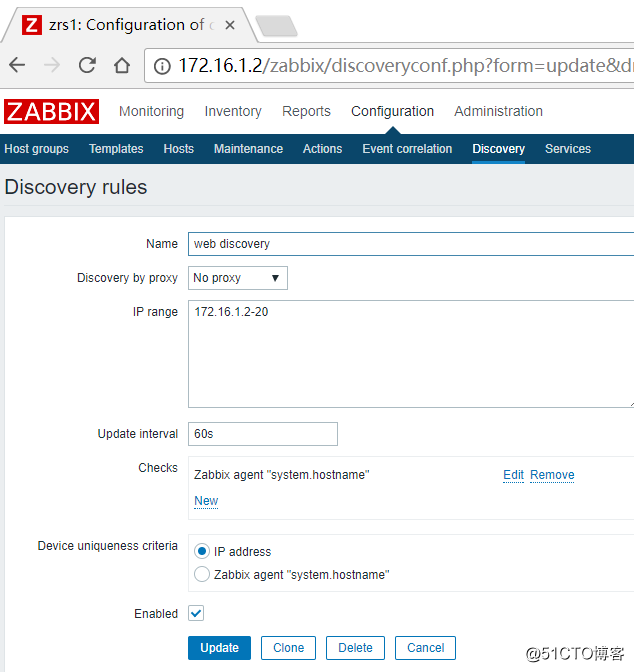Image resolution: width=634 pixels, height=672 pixels.
Task: Go to Hosts submenu
Action: click(178, 149)
